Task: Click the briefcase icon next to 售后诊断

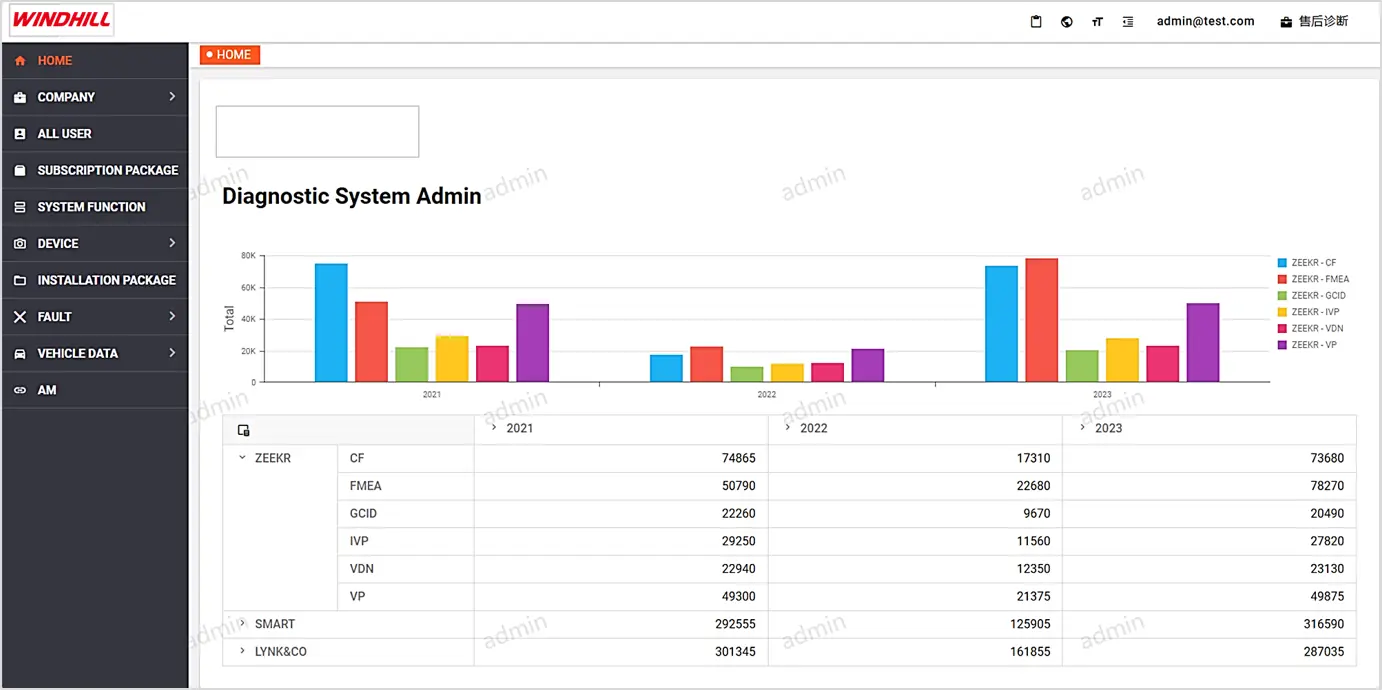Action: tap(1286, 22)
